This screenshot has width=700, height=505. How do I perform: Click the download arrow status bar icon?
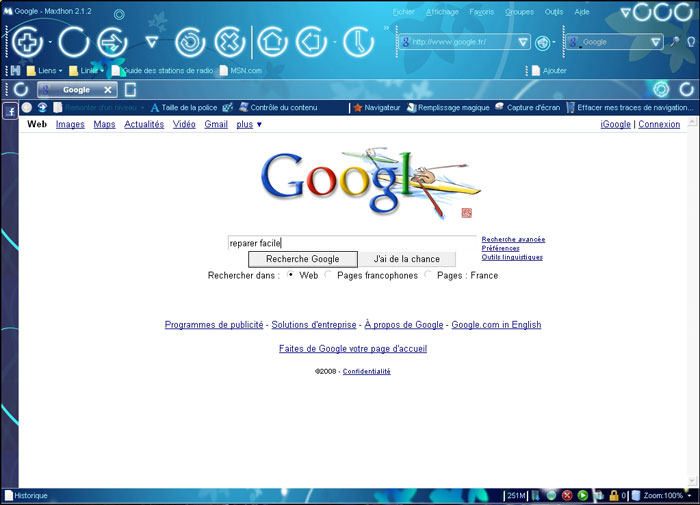[x=536, y=495]
